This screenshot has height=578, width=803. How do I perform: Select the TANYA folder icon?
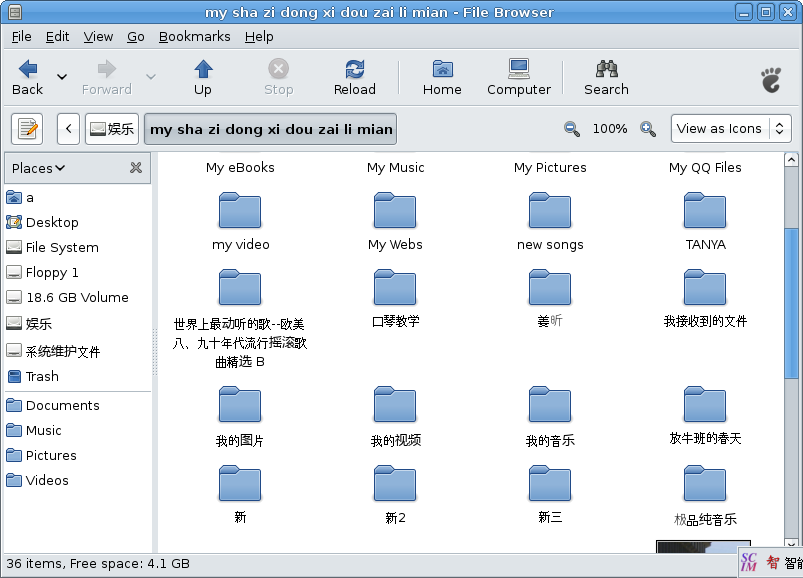pos(705,210)
